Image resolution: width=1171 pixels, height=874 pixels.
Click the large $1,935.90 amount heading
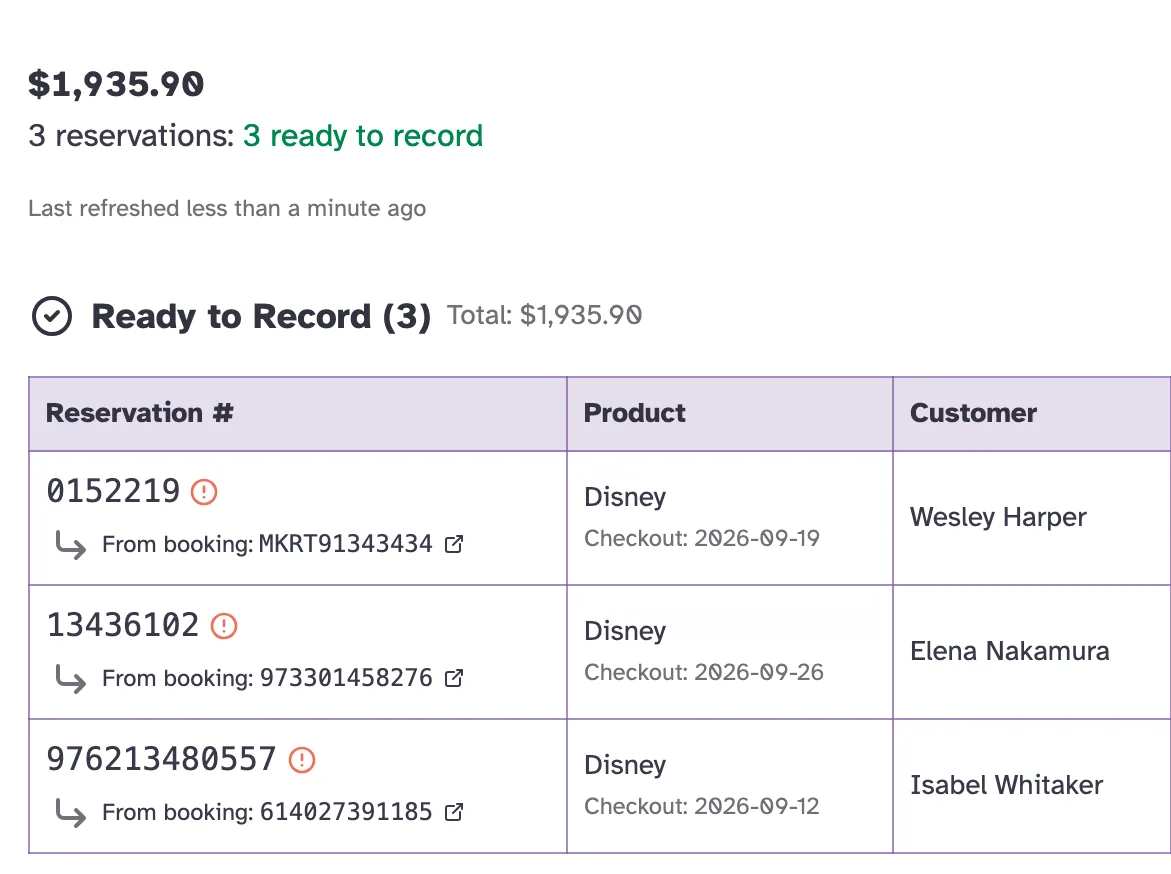tap(116, 84)
